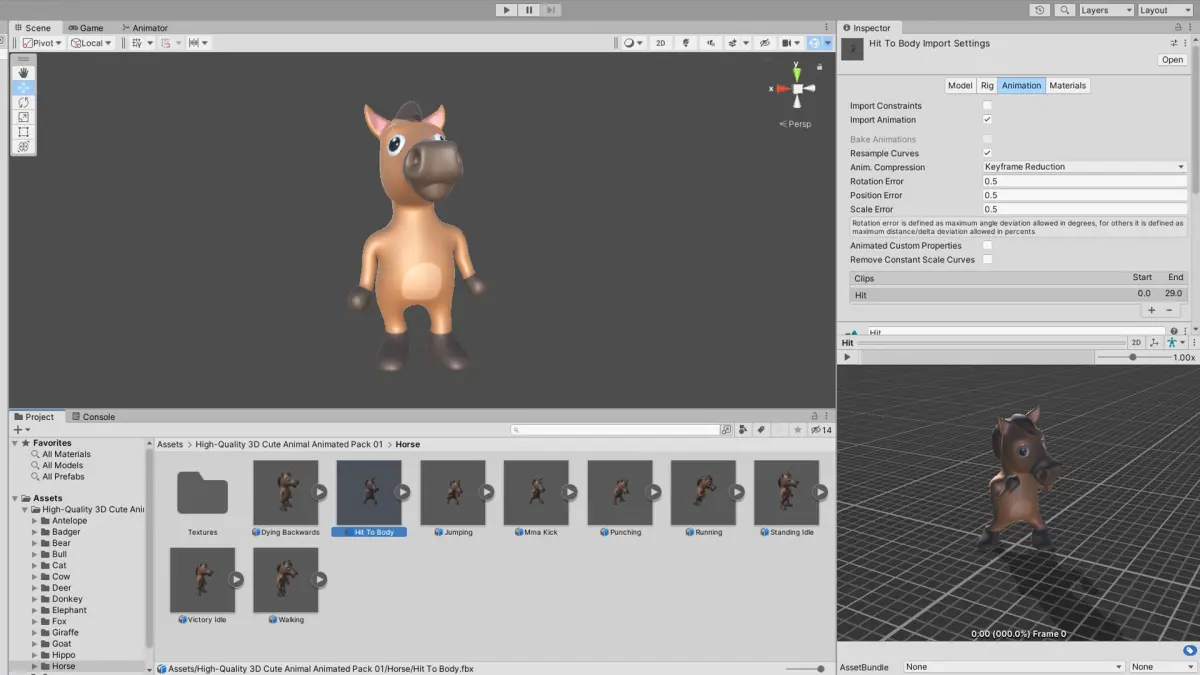This screenshot has width=1200, height=675.
Task: Toggle scene audio mute icon
Action: point(711,43)
